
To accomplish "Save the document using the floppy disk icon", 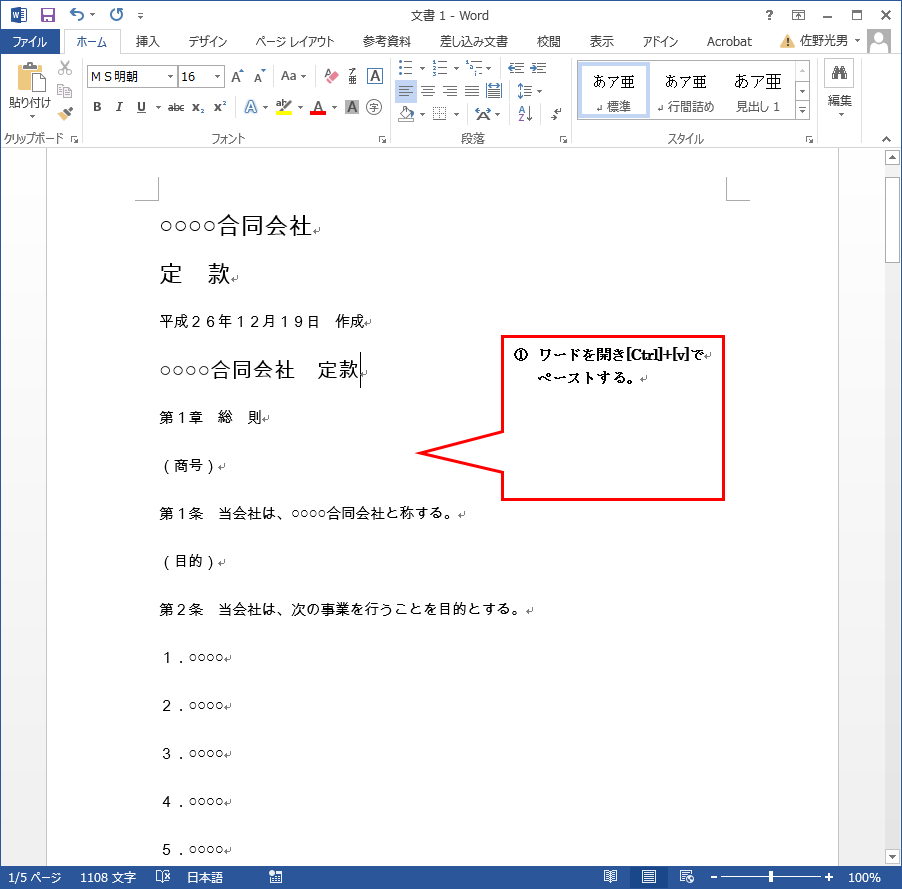I will point(47,15).
